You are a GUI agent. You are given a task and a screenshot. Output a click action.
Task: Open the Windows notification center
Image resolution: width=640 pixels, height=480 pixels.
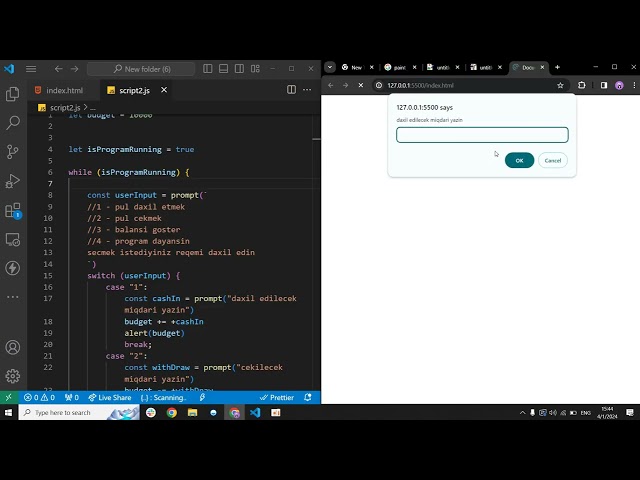coord(630,413)
